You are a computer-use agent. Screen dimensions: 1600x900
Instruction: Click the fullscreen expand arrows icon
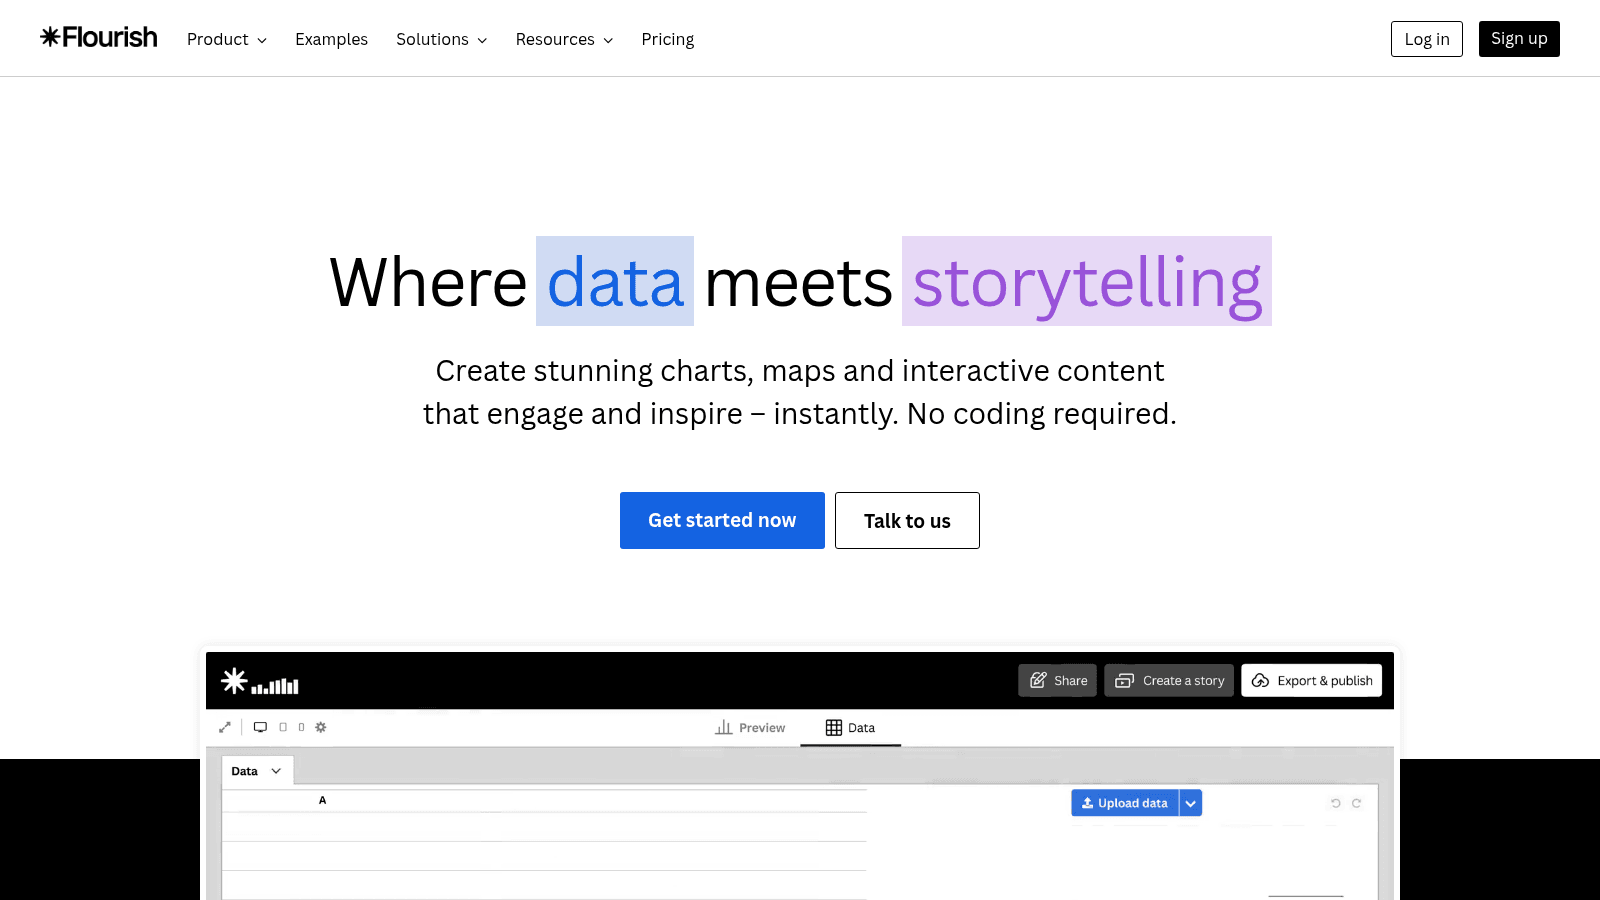225,727
